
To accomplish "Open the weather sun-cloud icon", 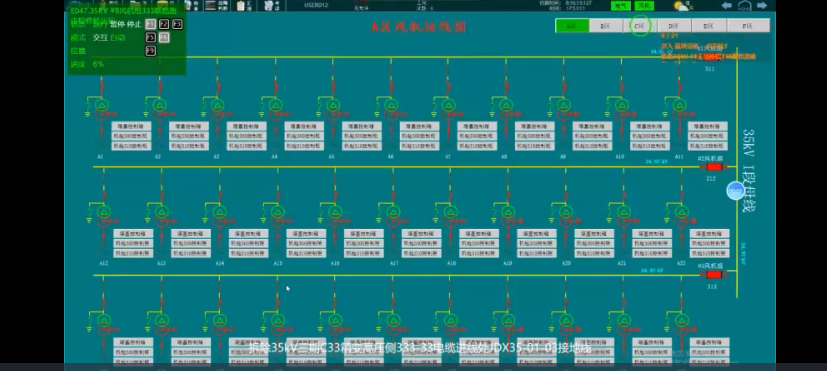I will click(x=681, y=6).
